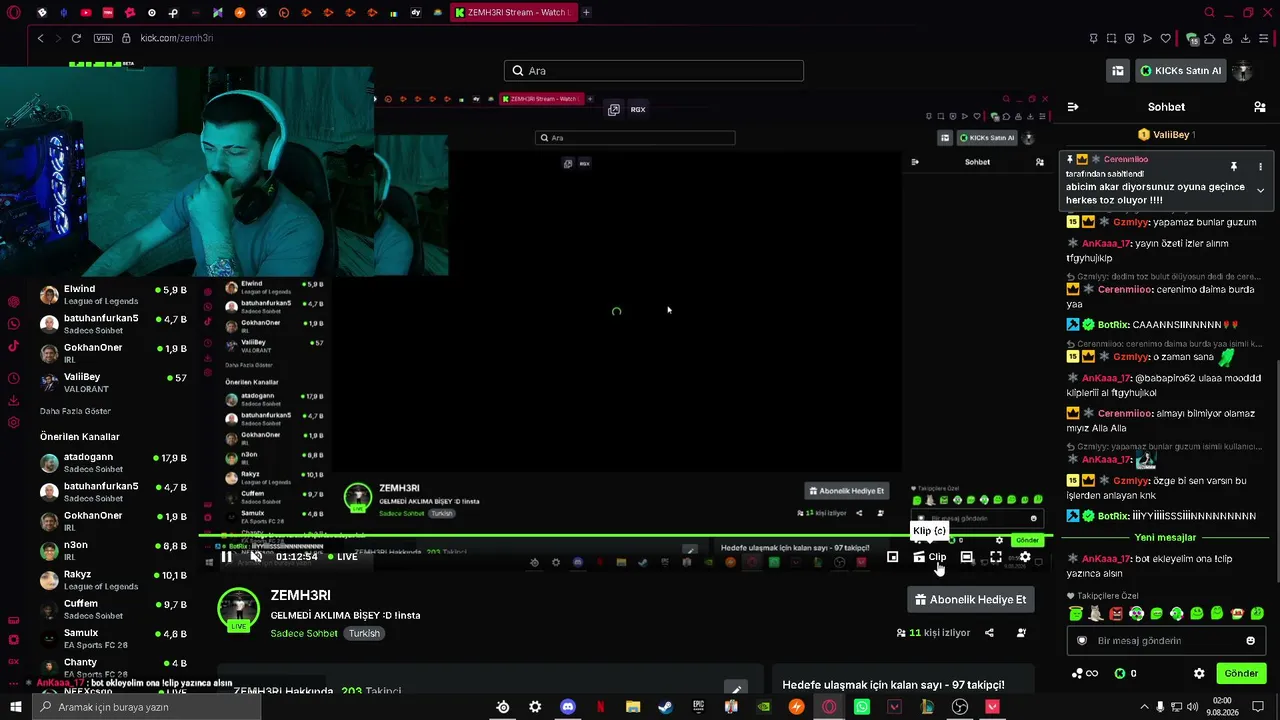
Task: Click the Turkish language tag
Action: click(x=364, y=634)
